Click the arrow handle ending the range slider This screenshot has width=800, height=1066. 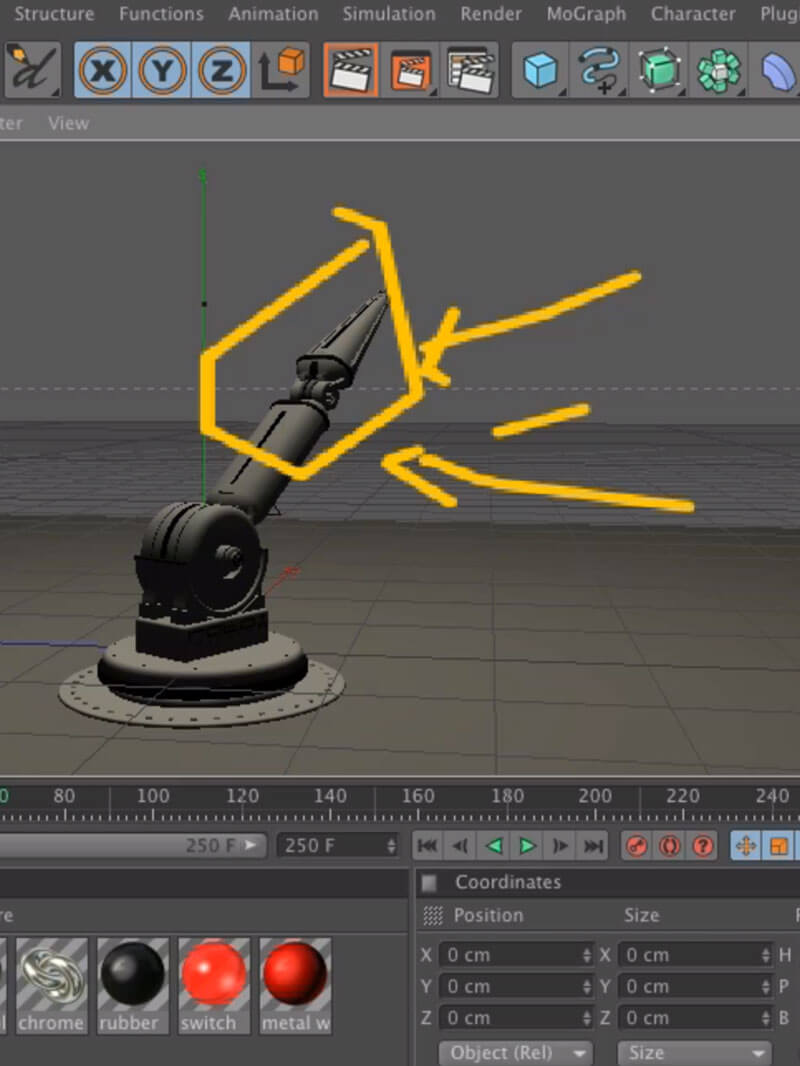[x=251, y=846]
